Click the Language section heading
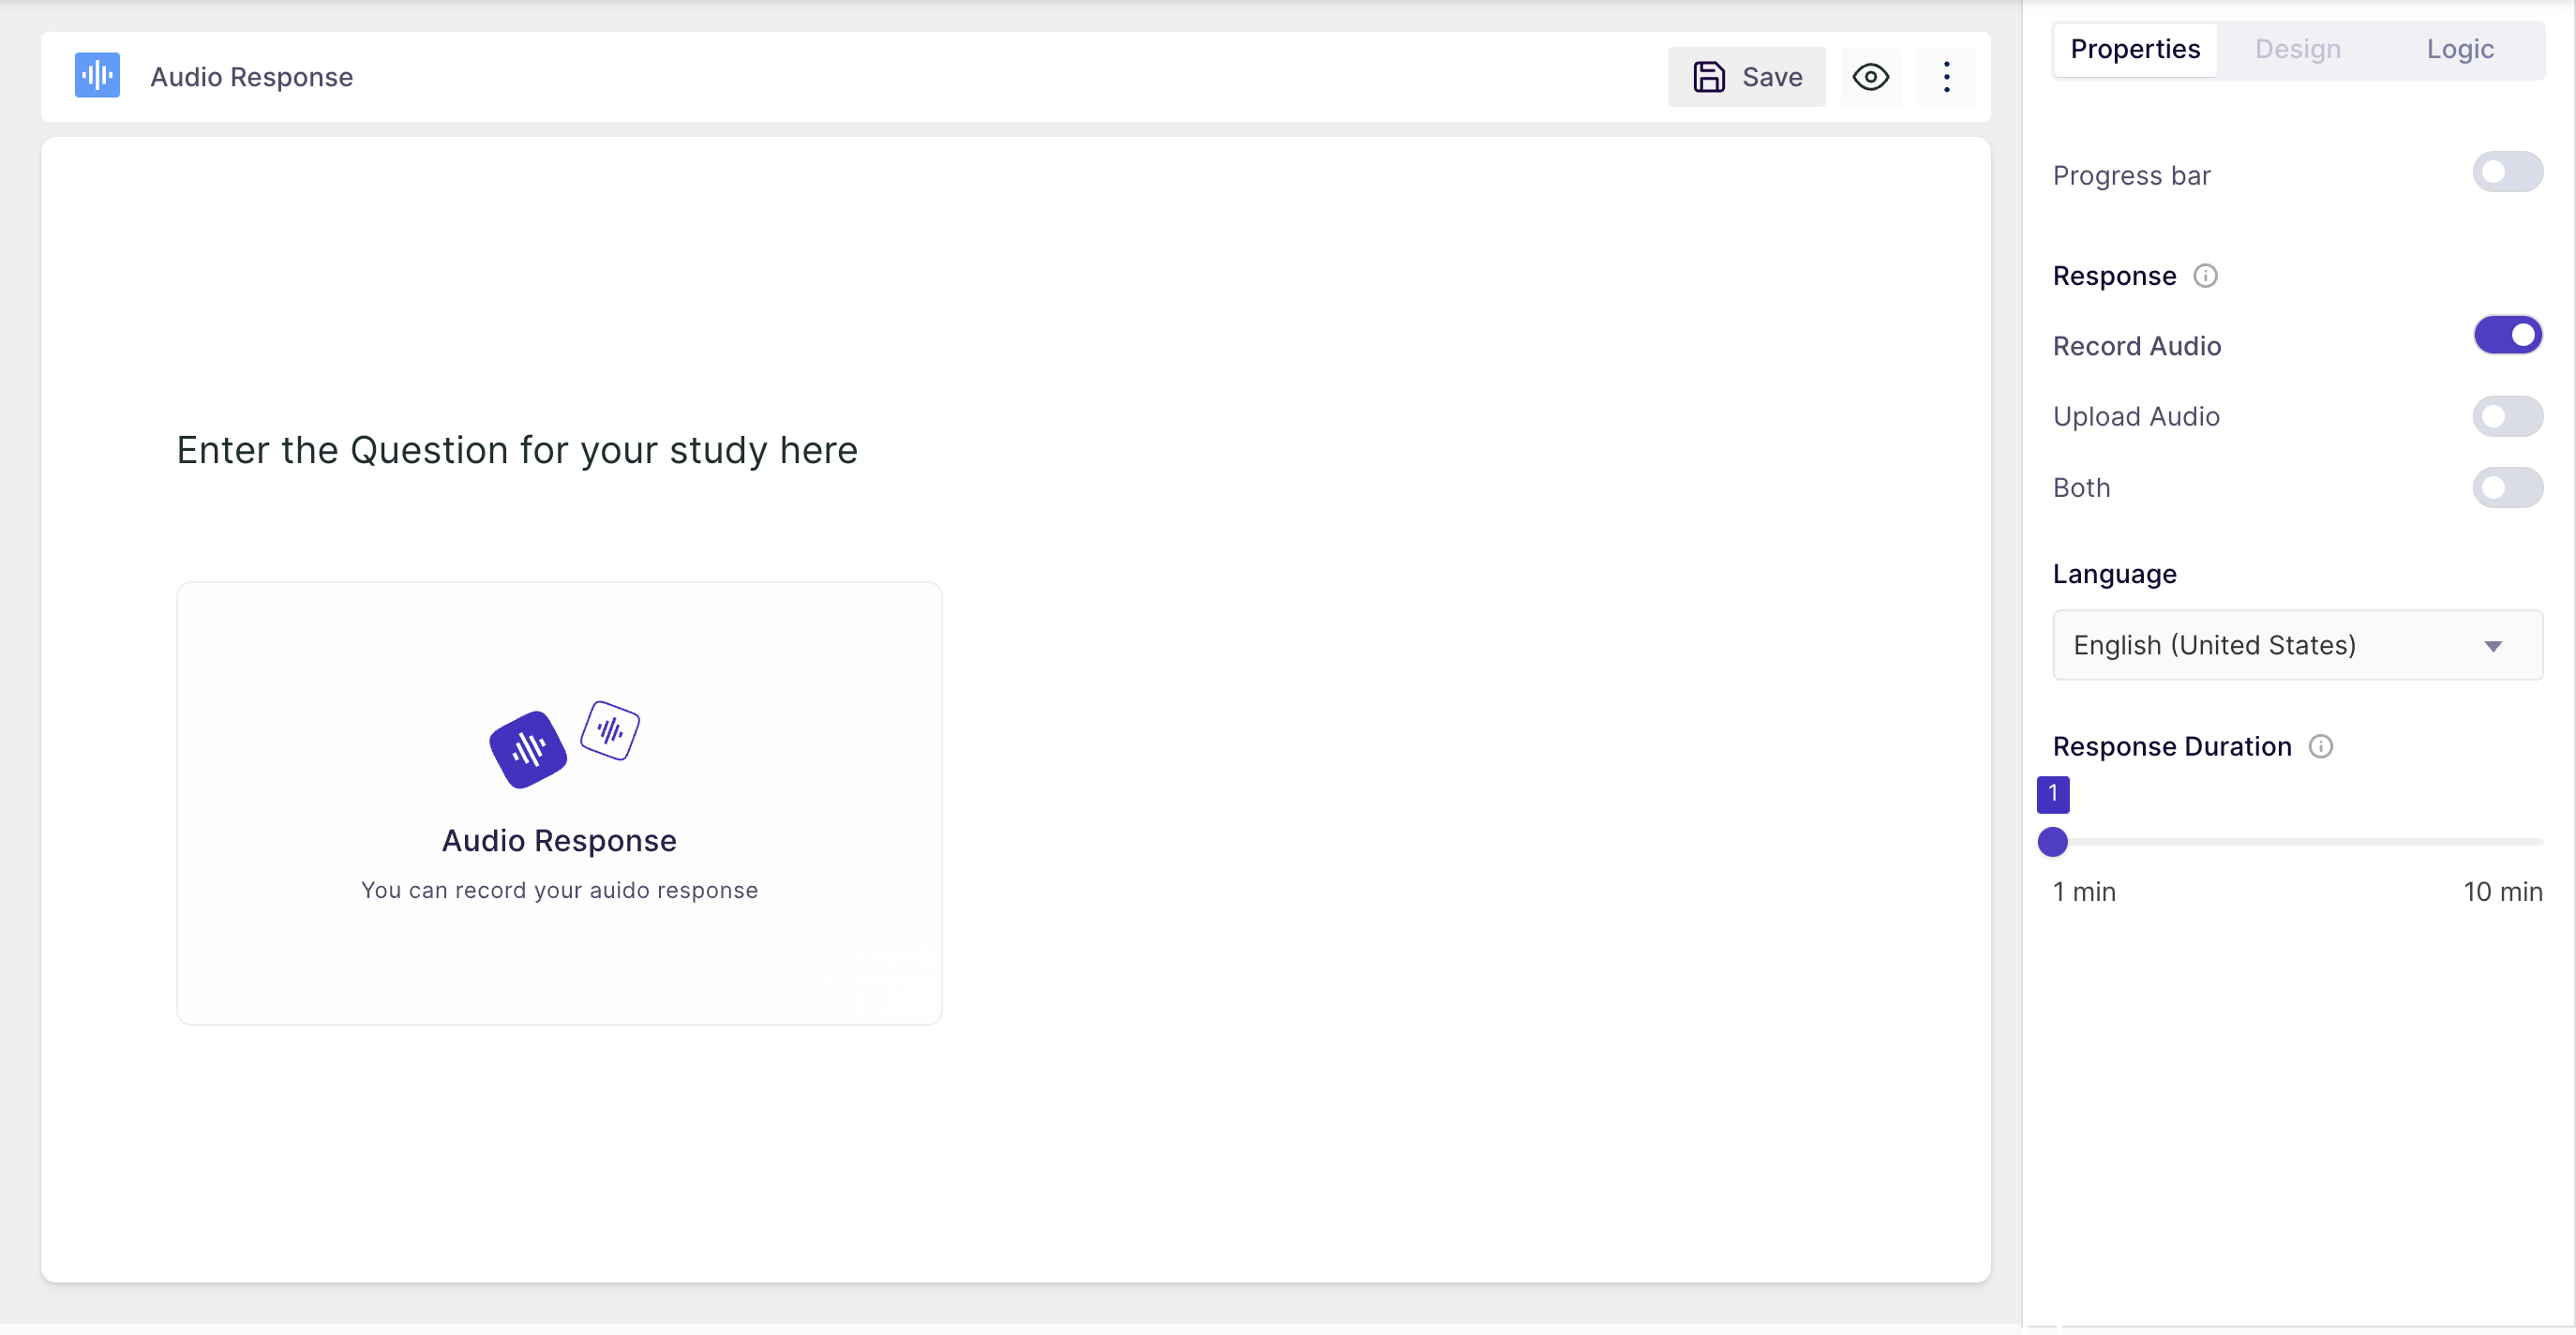Image resolution: width=2576 pixels, height=1335 pixels. click(x=2114, y=574)
